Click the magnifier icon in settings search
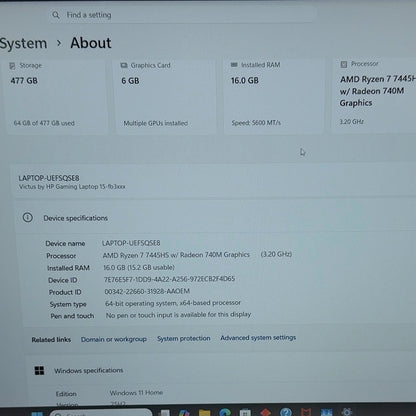Viewport: 416px width, 416px height. [x=56, y=15]
